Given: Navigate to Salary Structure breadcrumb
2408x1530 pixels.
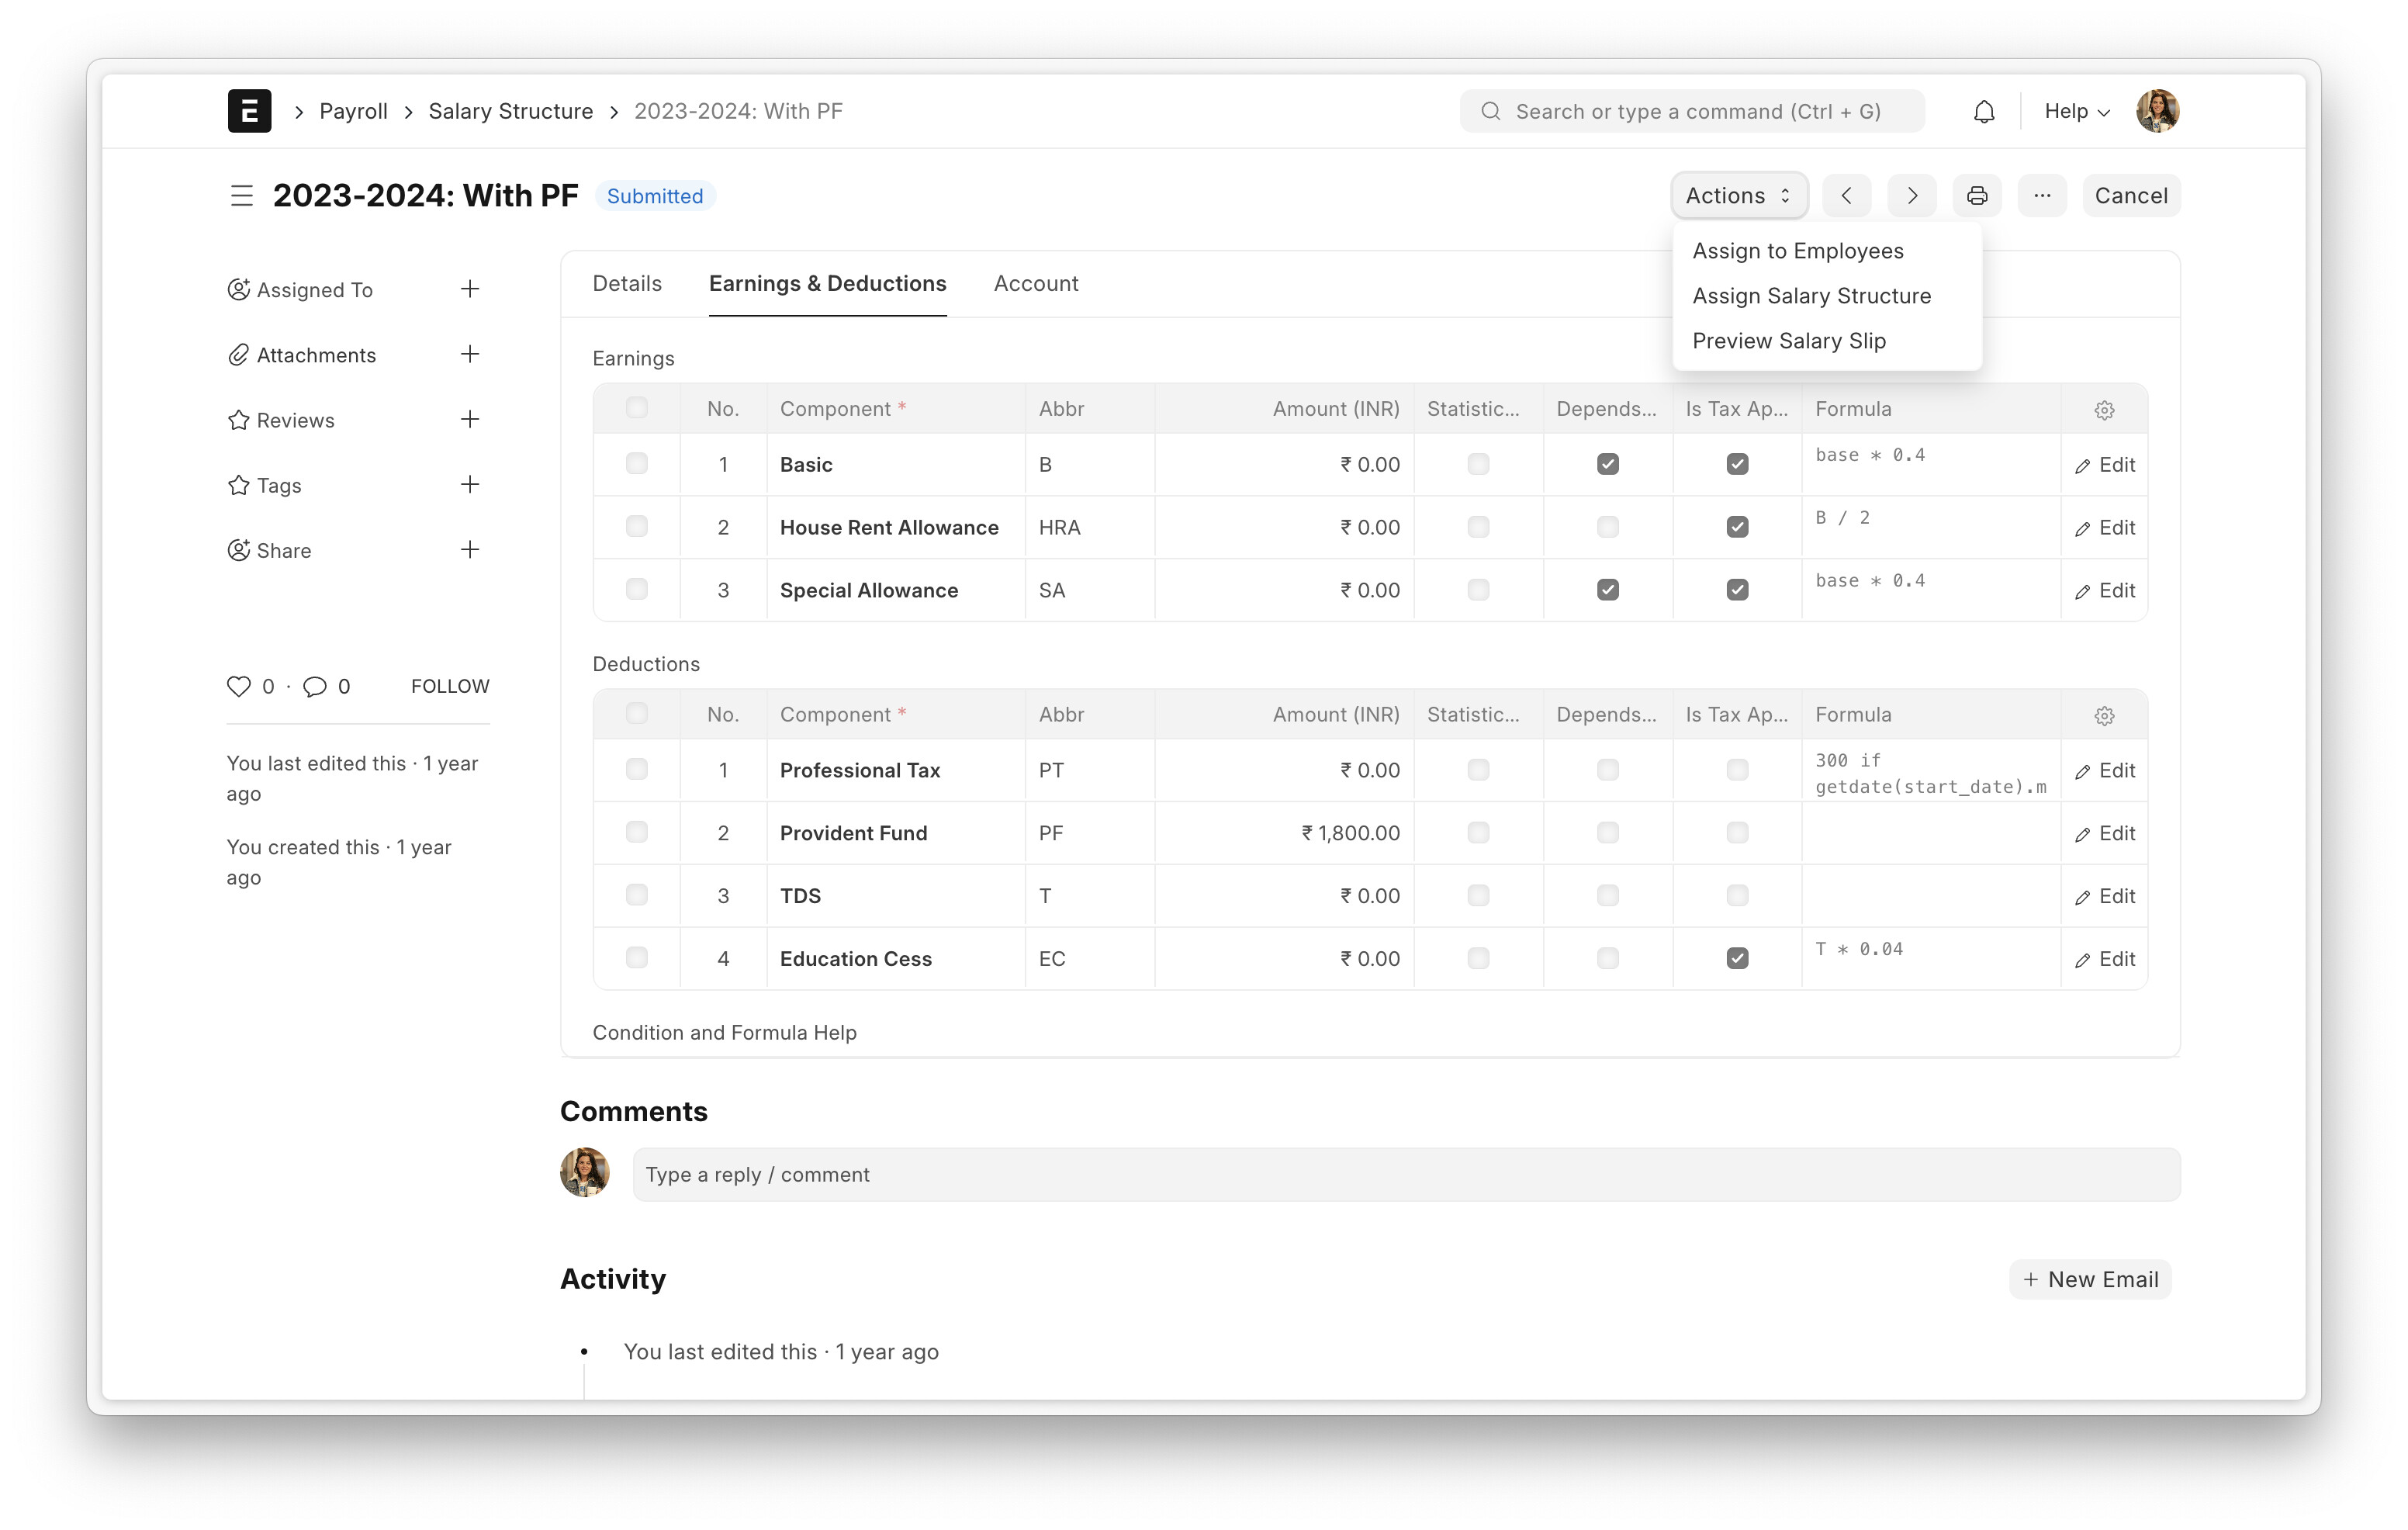Looking at the screenshot, I should (x=511, y=111).
